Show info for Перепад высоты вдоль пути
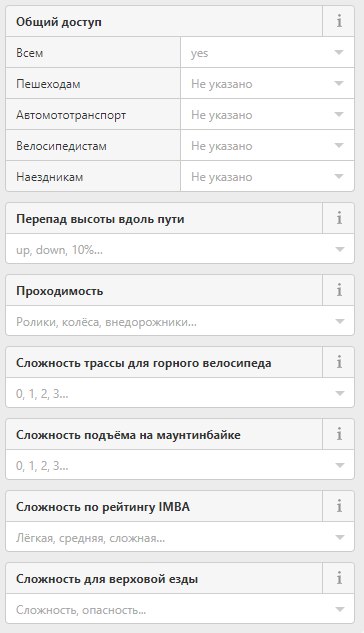This screenshot has width=364, height=633. tap(339, 218)
